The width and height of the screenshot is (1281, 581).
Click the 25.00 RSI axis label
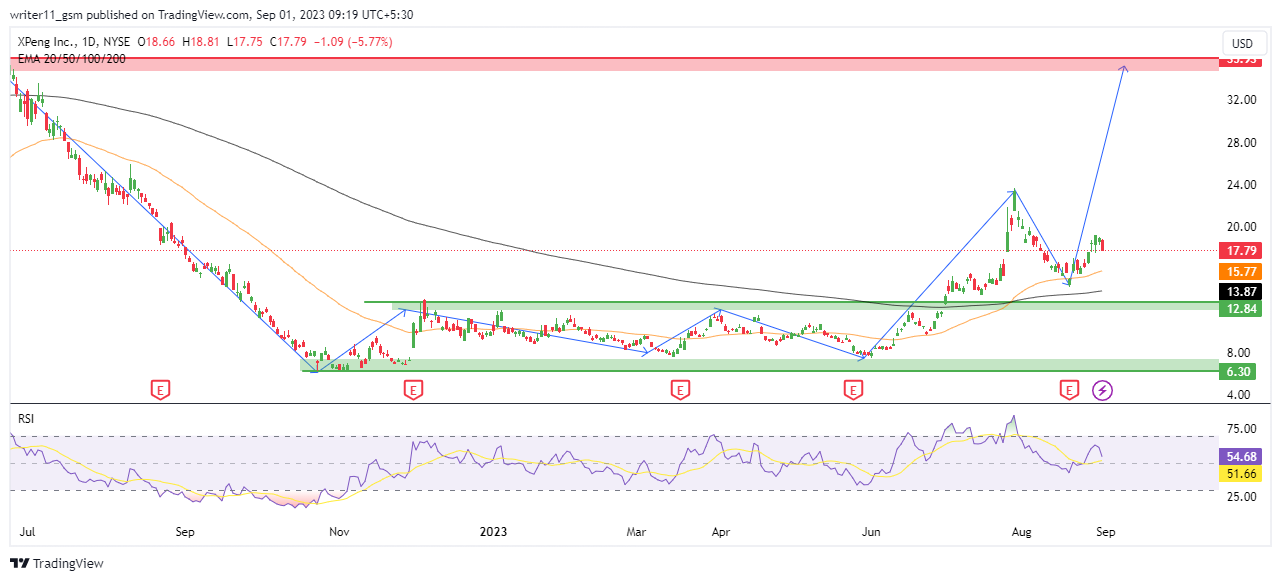[1243, 497]
